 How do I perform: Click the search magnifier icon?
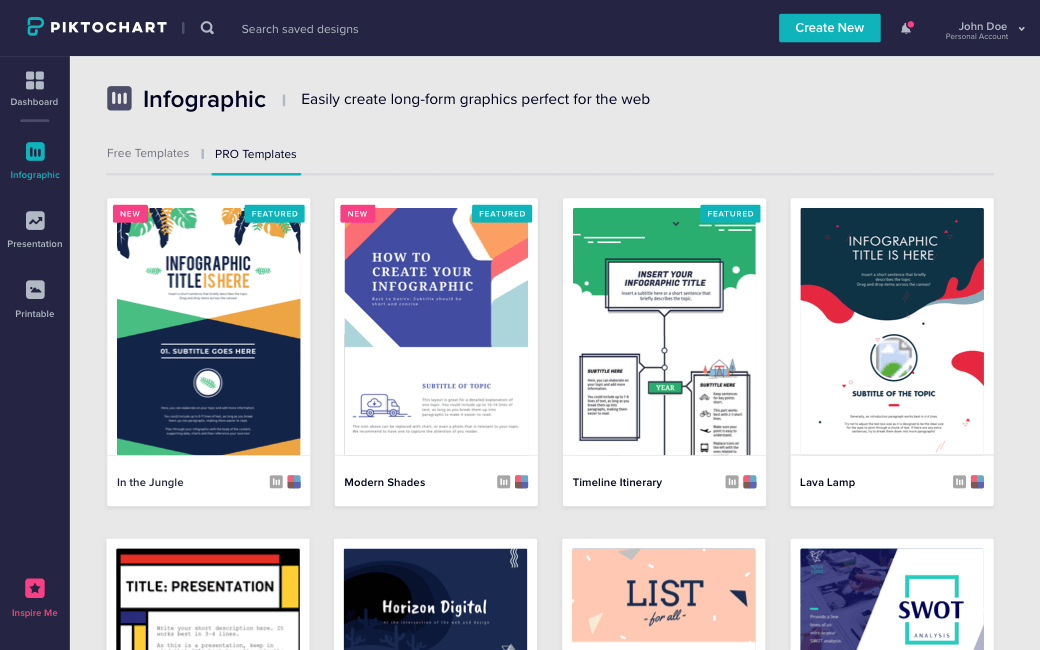[207, 28]
